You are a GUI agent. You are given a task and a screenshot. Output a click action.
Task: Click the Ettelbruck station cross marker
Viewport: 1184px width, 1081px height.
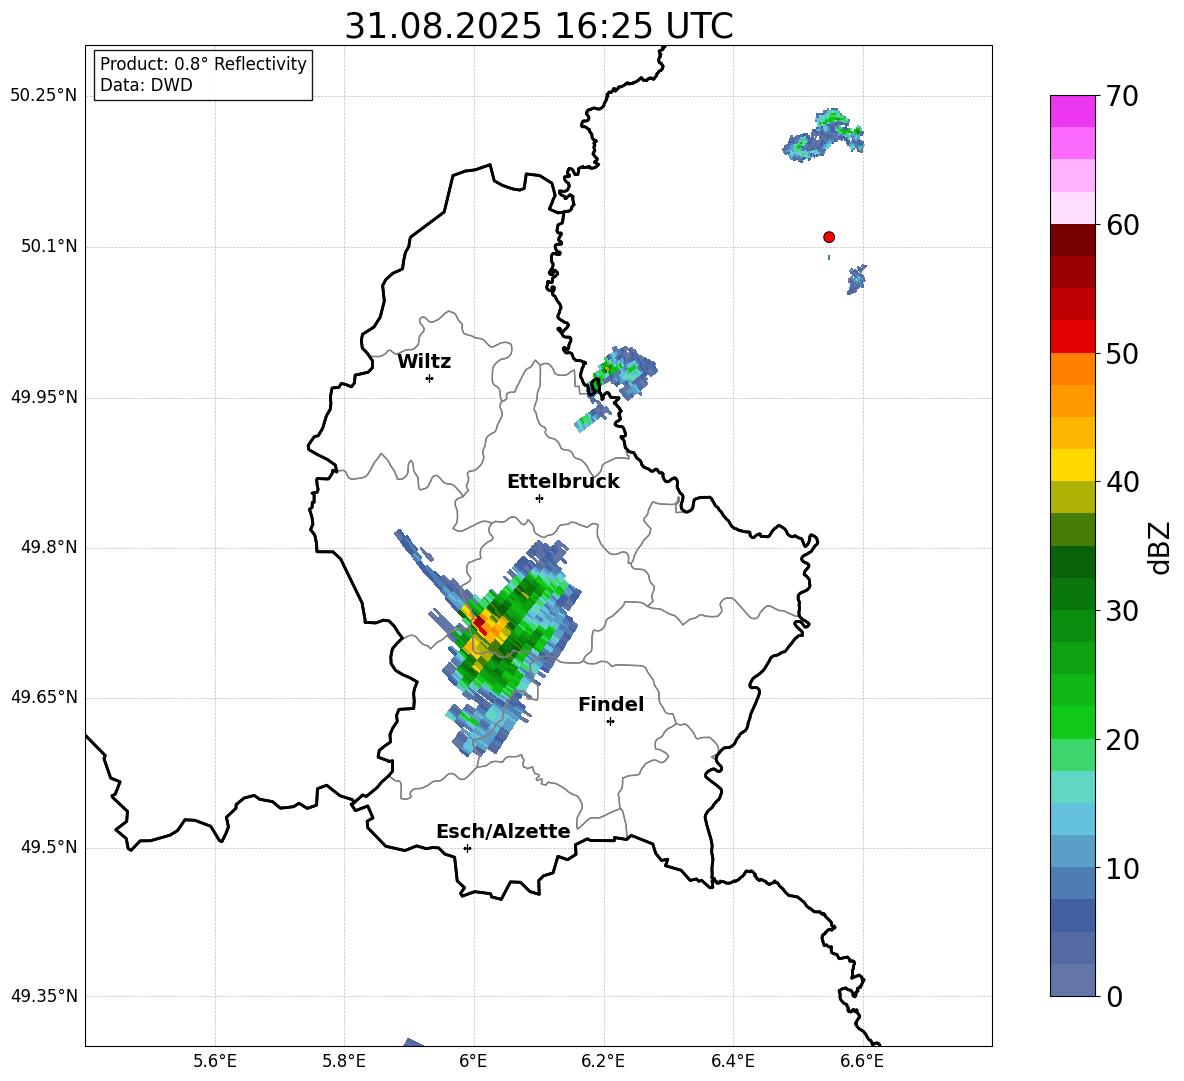(539, 498)
